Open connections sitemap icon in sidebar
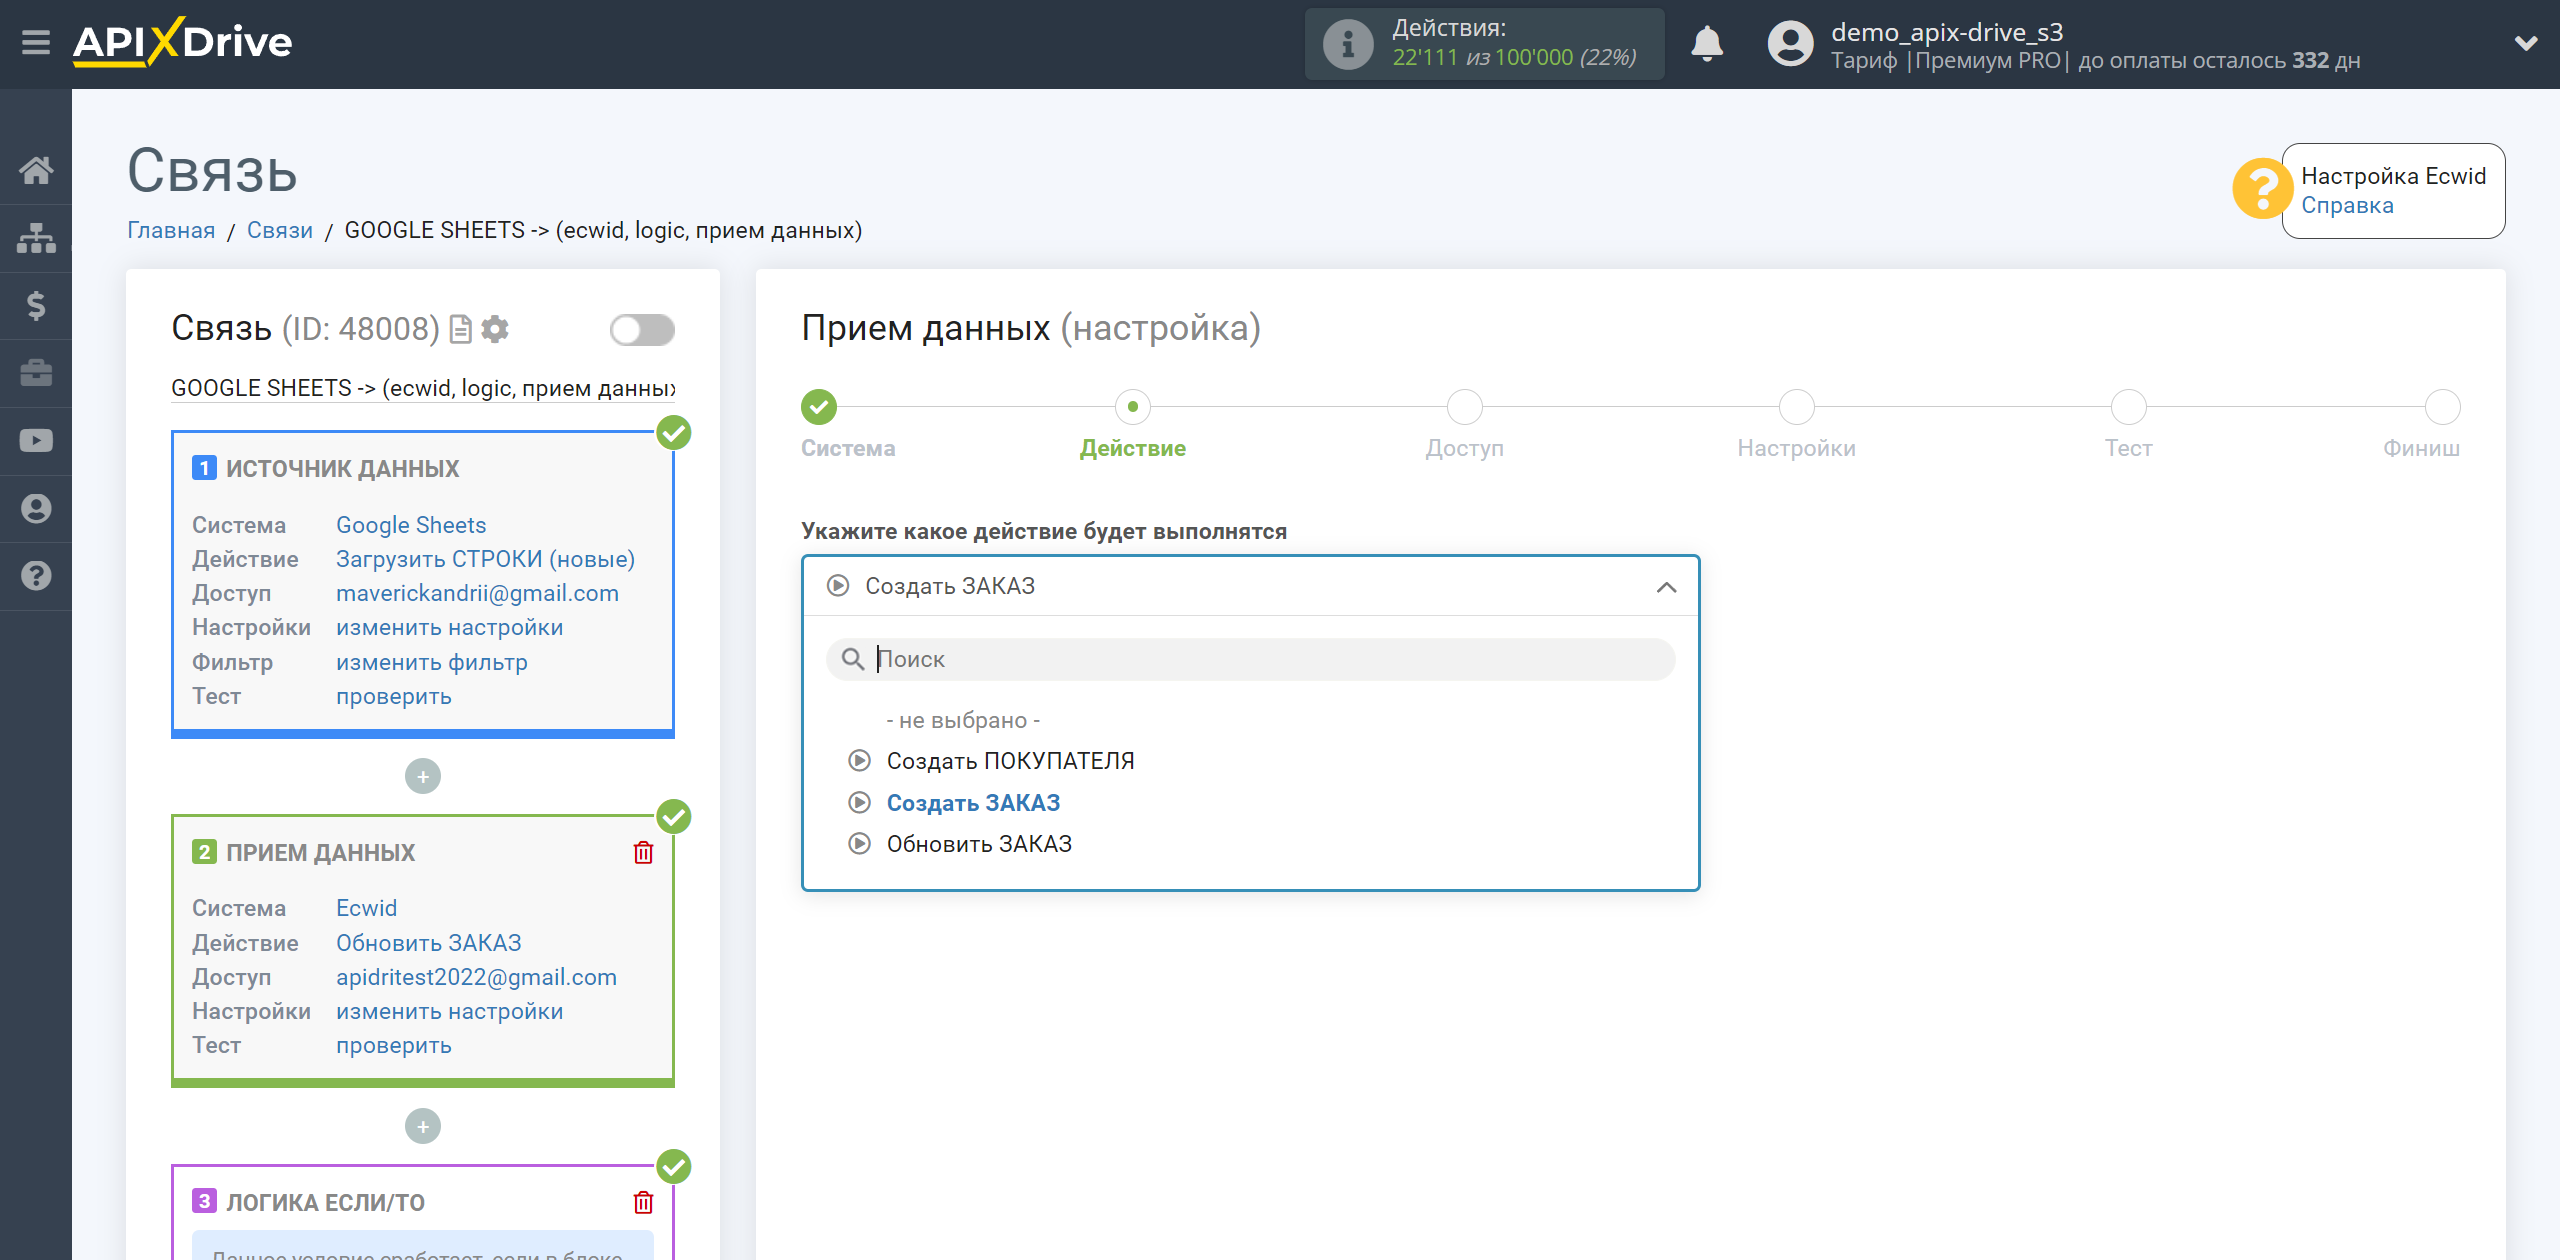 (36, 238)
